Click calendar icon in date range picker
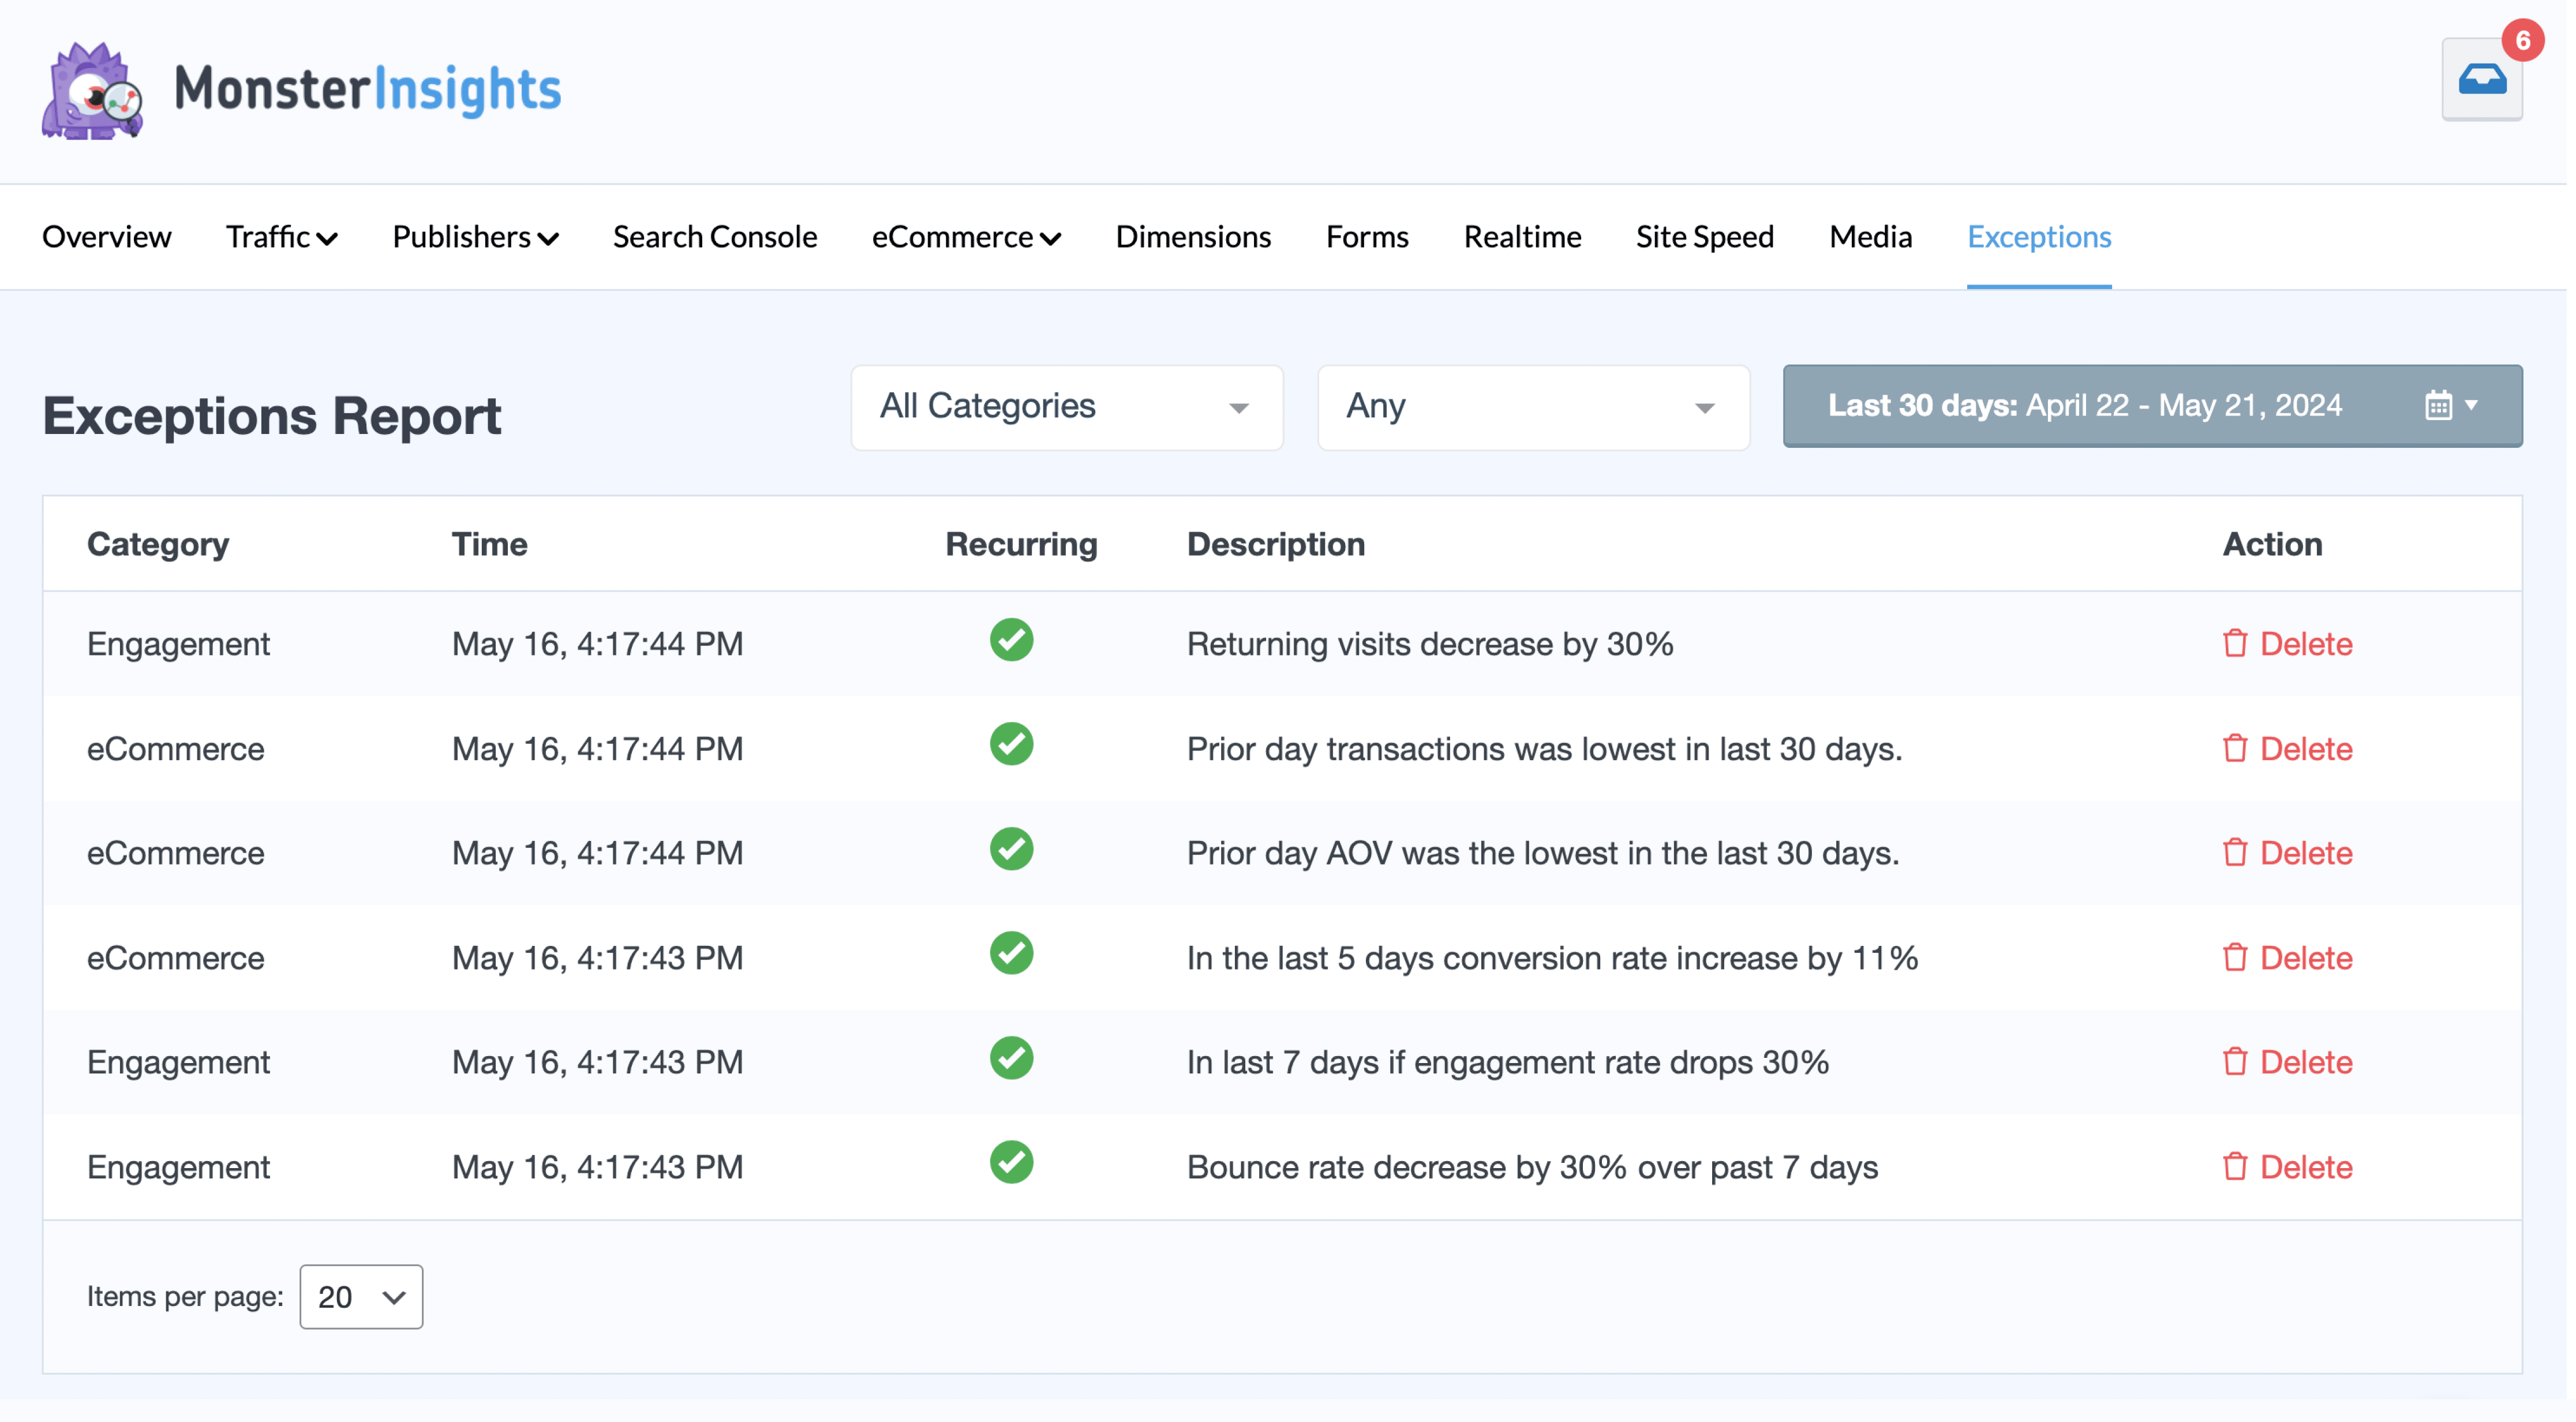Screen dimensions: 2576x1422 point(2438,405)
